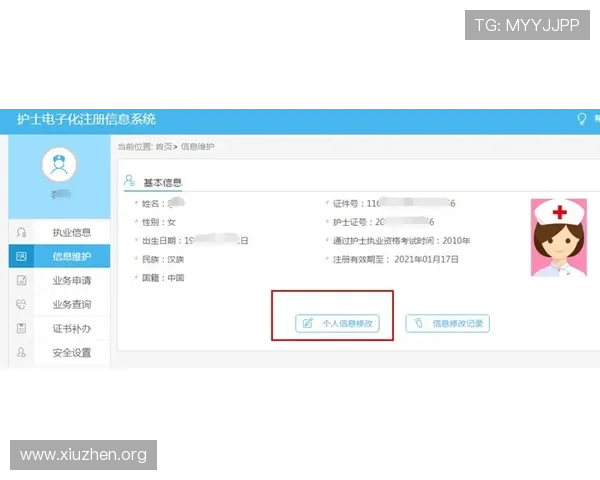Image resolution: width=600 pixels, height=480 pixels.
Task: Click the 护士证号 field text
Action: 383,222
